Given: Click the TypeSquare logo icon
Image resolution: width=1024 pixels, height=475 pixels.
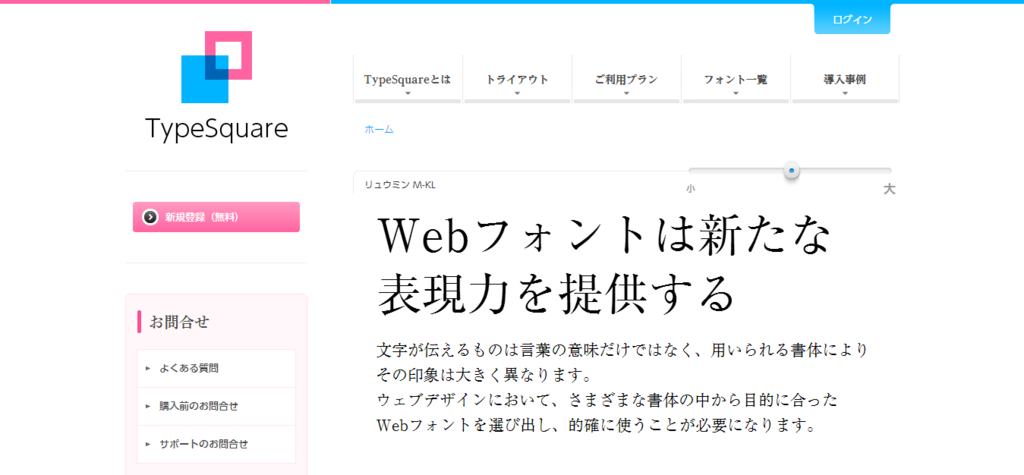Looking at the screenshot, I should (x=216, y=67).
